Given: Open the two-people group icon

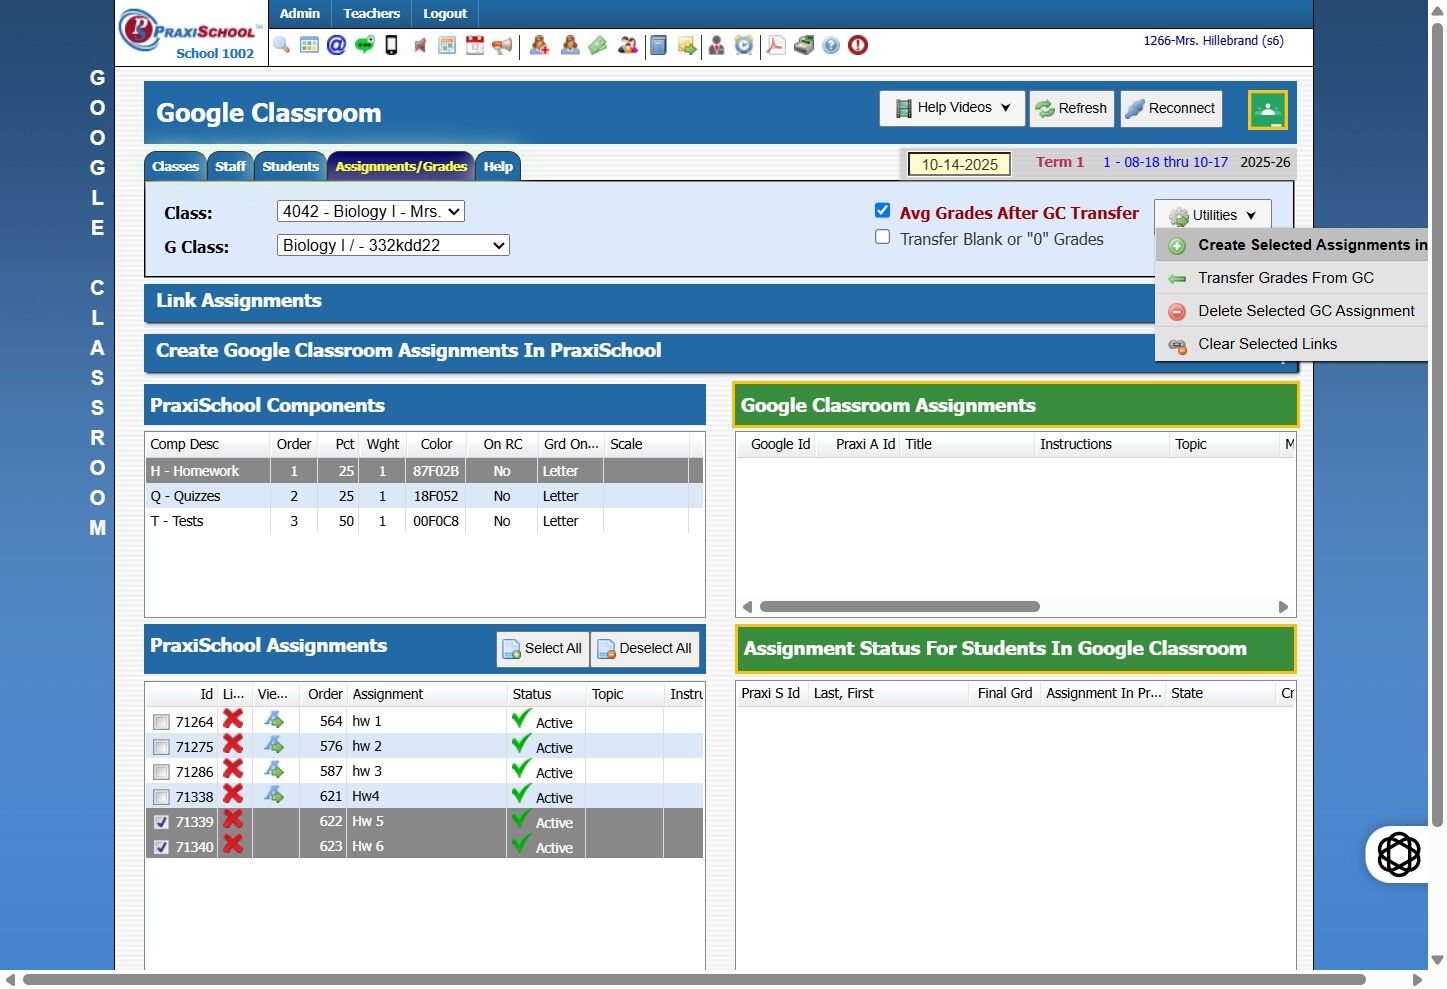Looking at the screenshot, I should [628, 45].
